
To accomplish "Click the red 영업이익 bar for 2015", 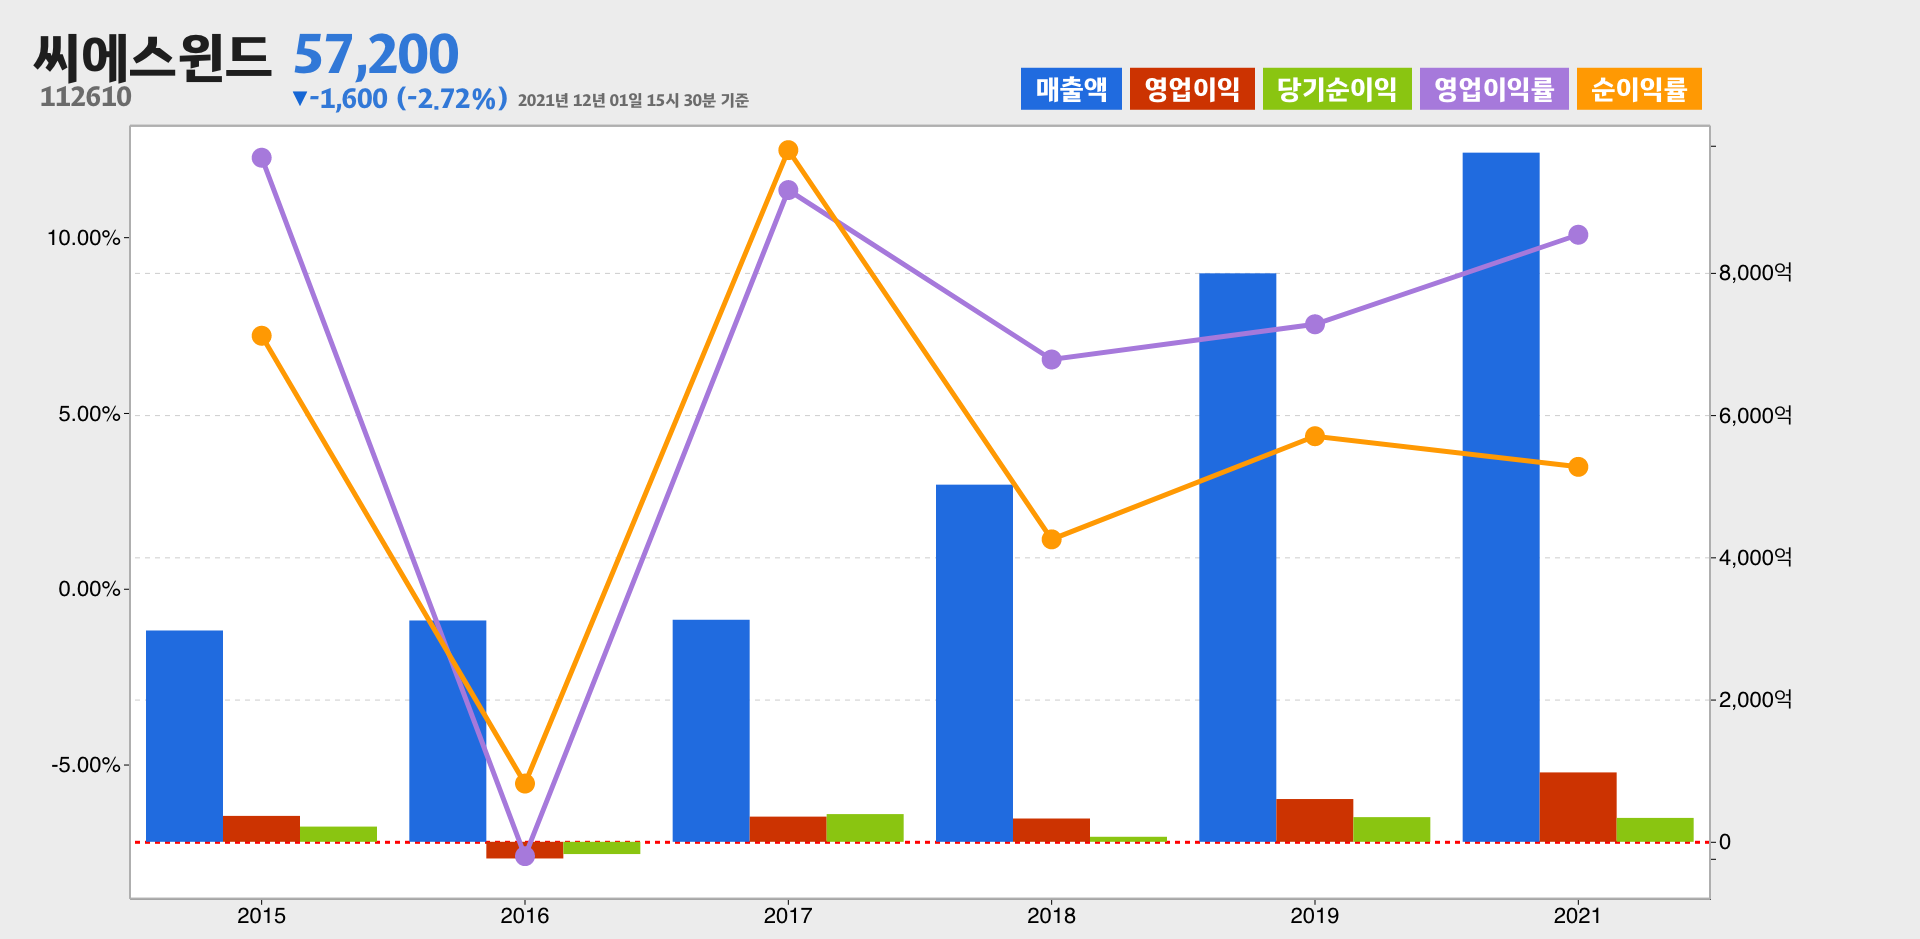I will click(x=261, y=829).
